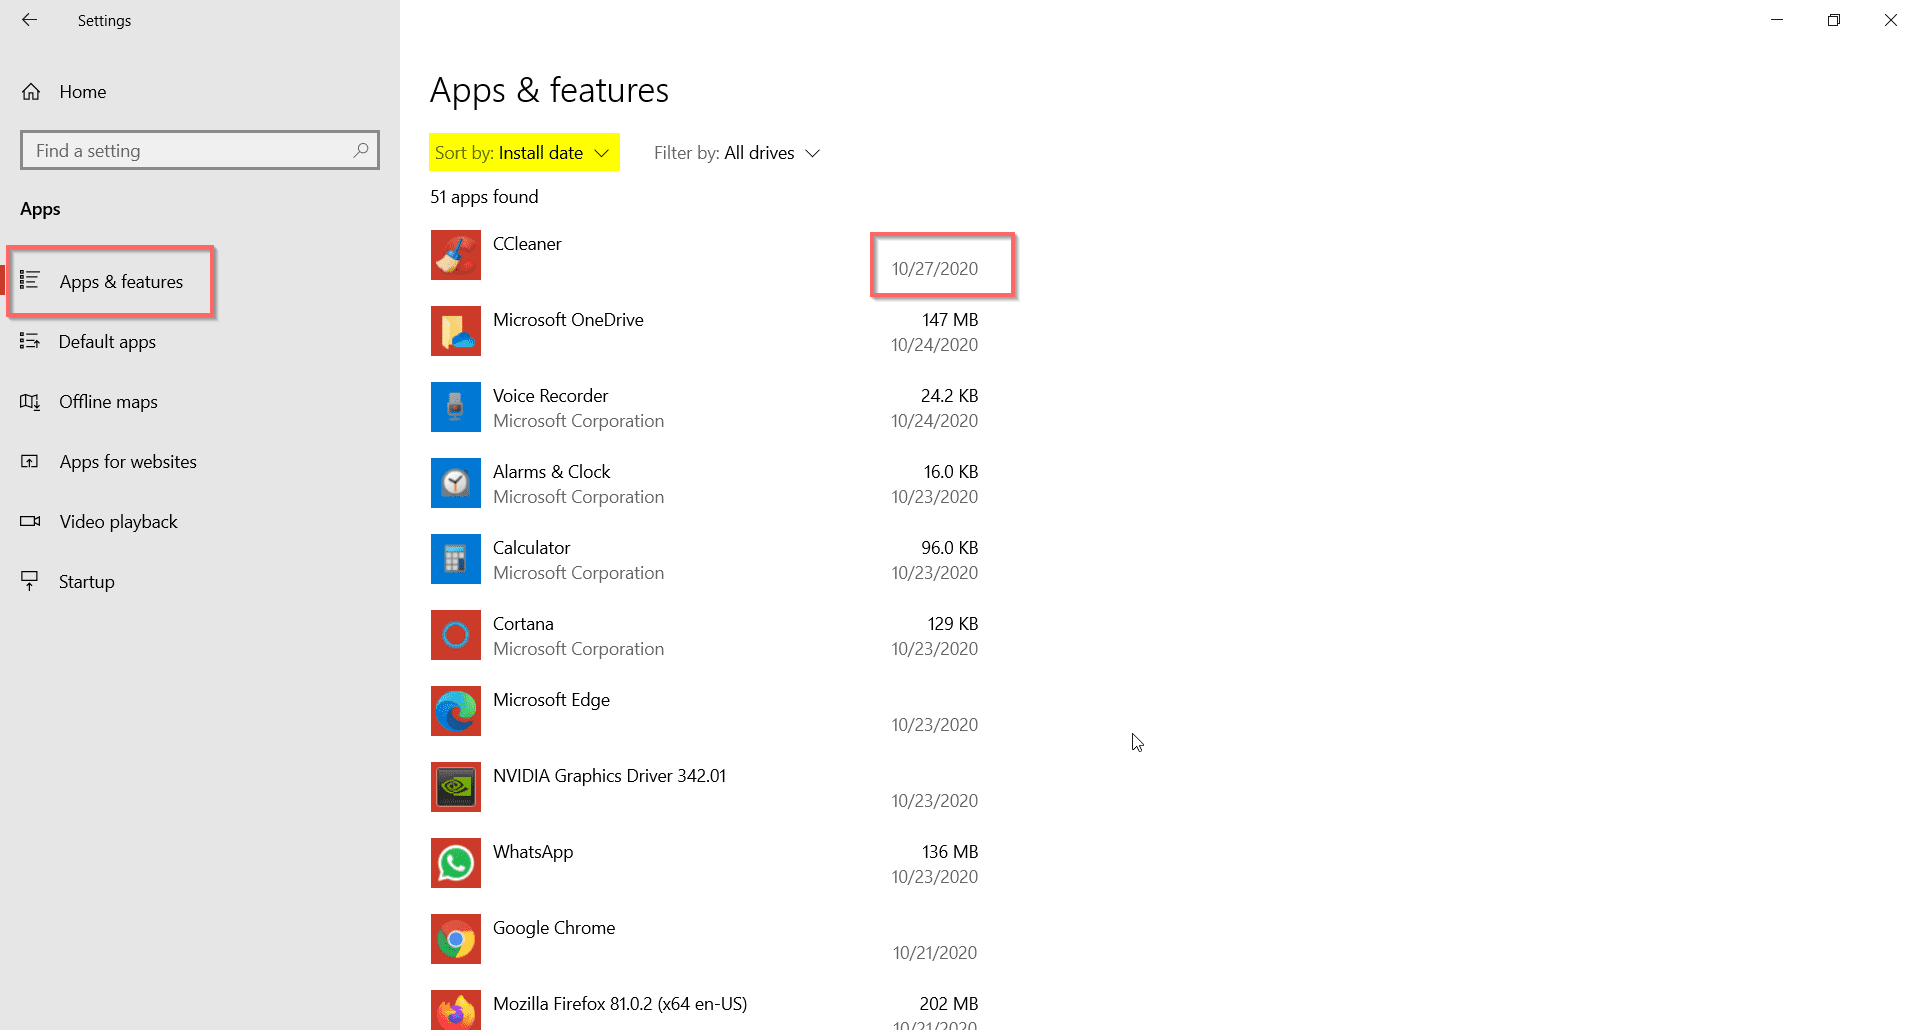
Task: Select Mozilla Firefox 81.0.2 app name
Action: coord(620,1004)
